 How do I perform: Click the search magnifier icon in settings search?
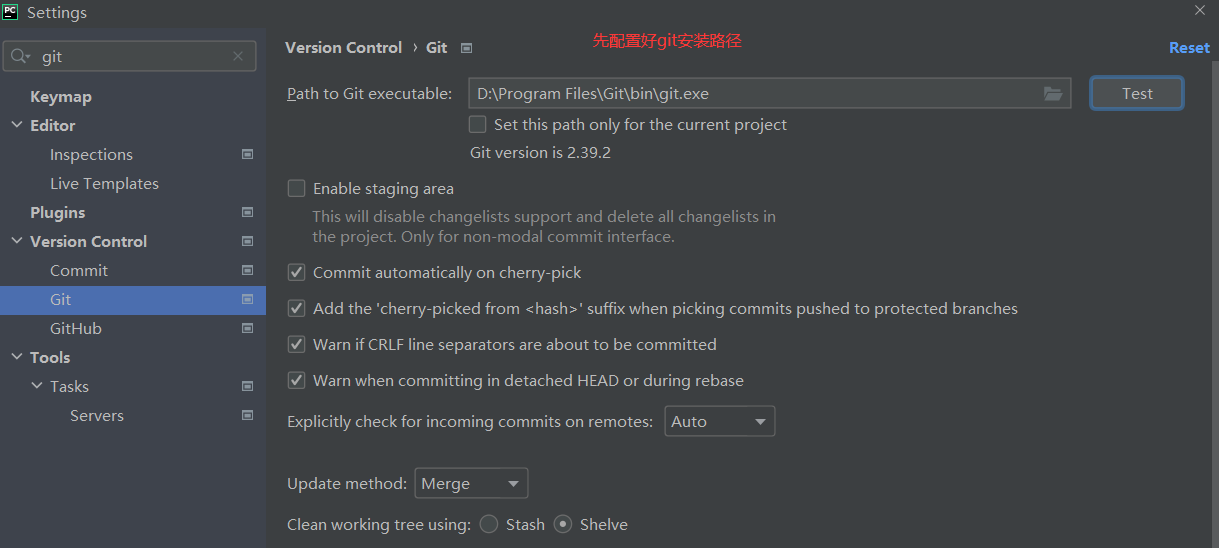[x=20, y=57]
